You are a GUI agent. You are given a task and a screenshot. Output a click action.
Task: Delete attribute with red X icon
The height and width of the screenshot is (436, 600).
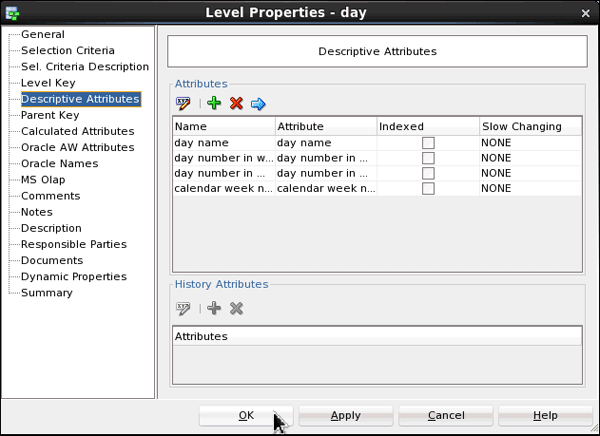236,103
